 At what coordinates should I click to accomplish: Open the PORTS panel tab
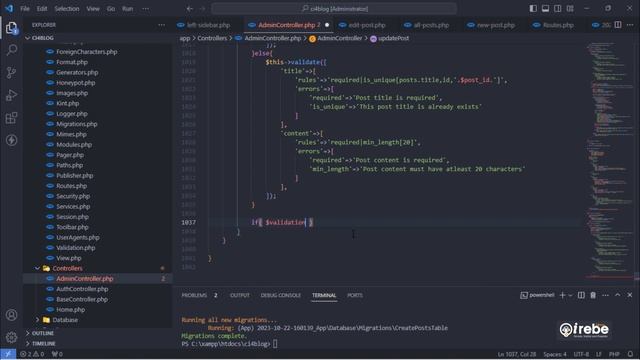[355, 295]
